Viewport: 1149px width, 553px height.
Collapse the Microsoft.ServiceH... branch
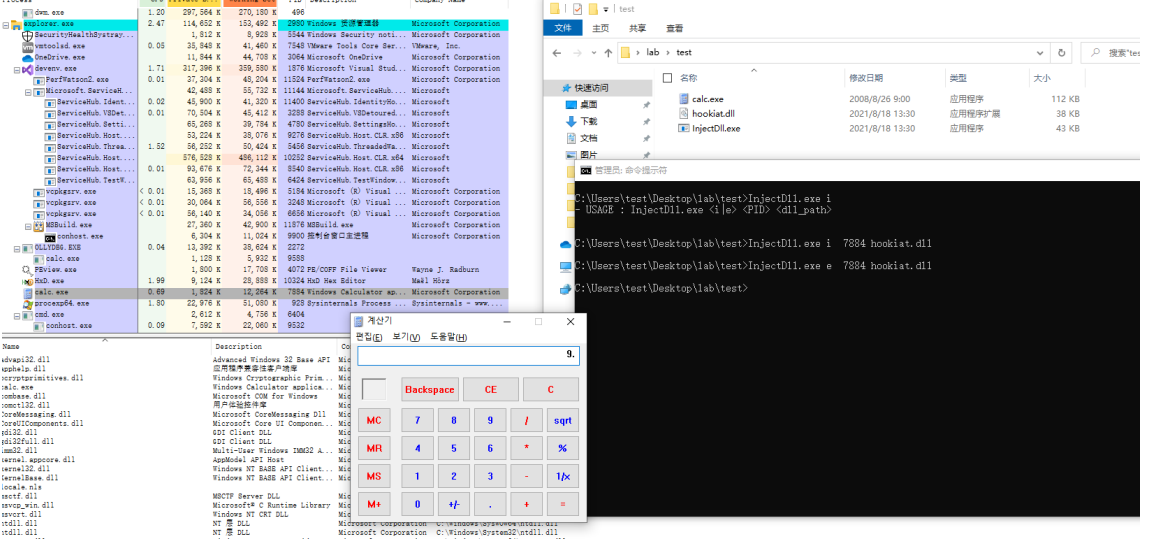point(29,91)
